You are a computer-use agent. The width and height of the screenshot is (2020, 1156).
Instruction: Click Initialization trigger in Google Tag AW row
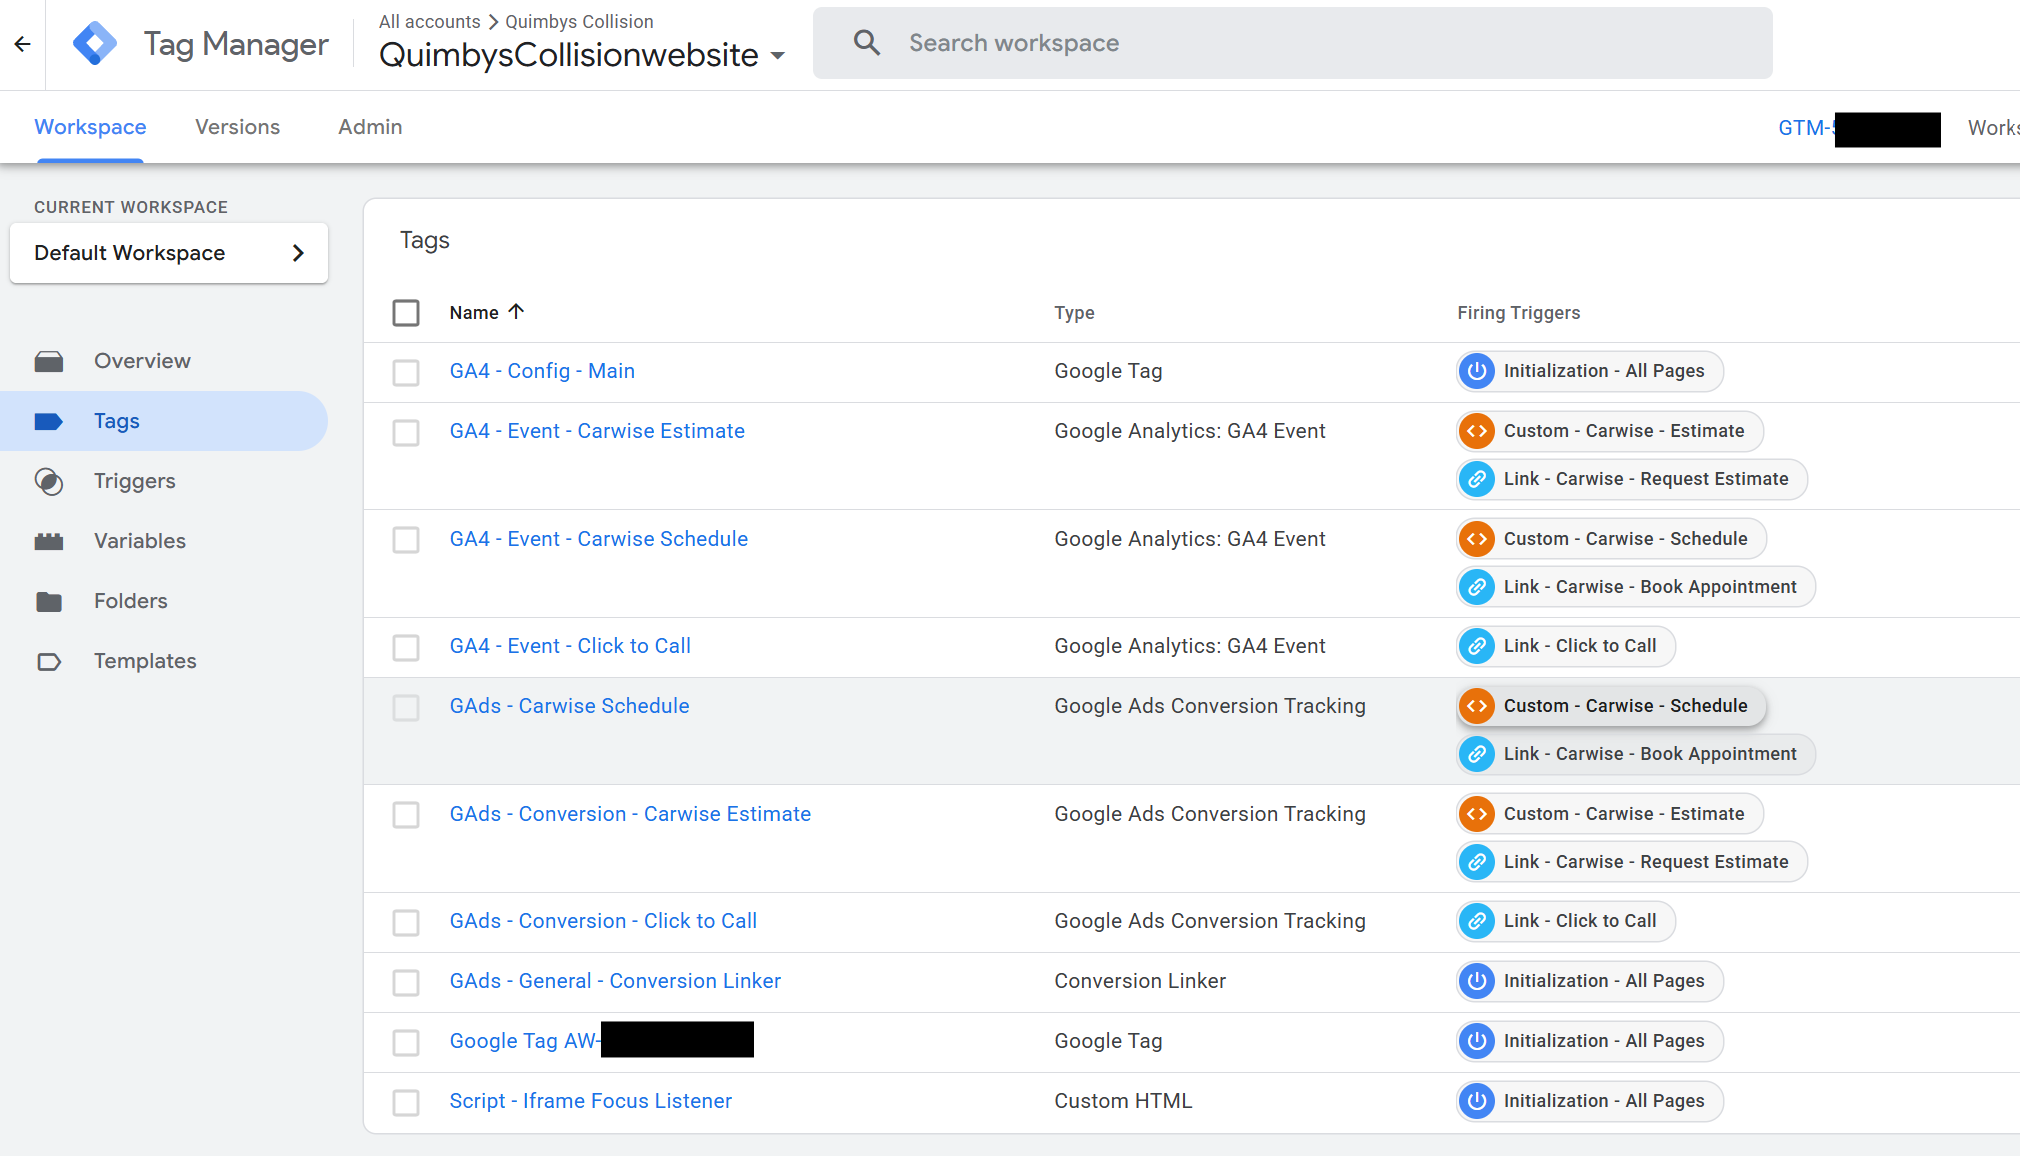[x=1590, y=1041]
